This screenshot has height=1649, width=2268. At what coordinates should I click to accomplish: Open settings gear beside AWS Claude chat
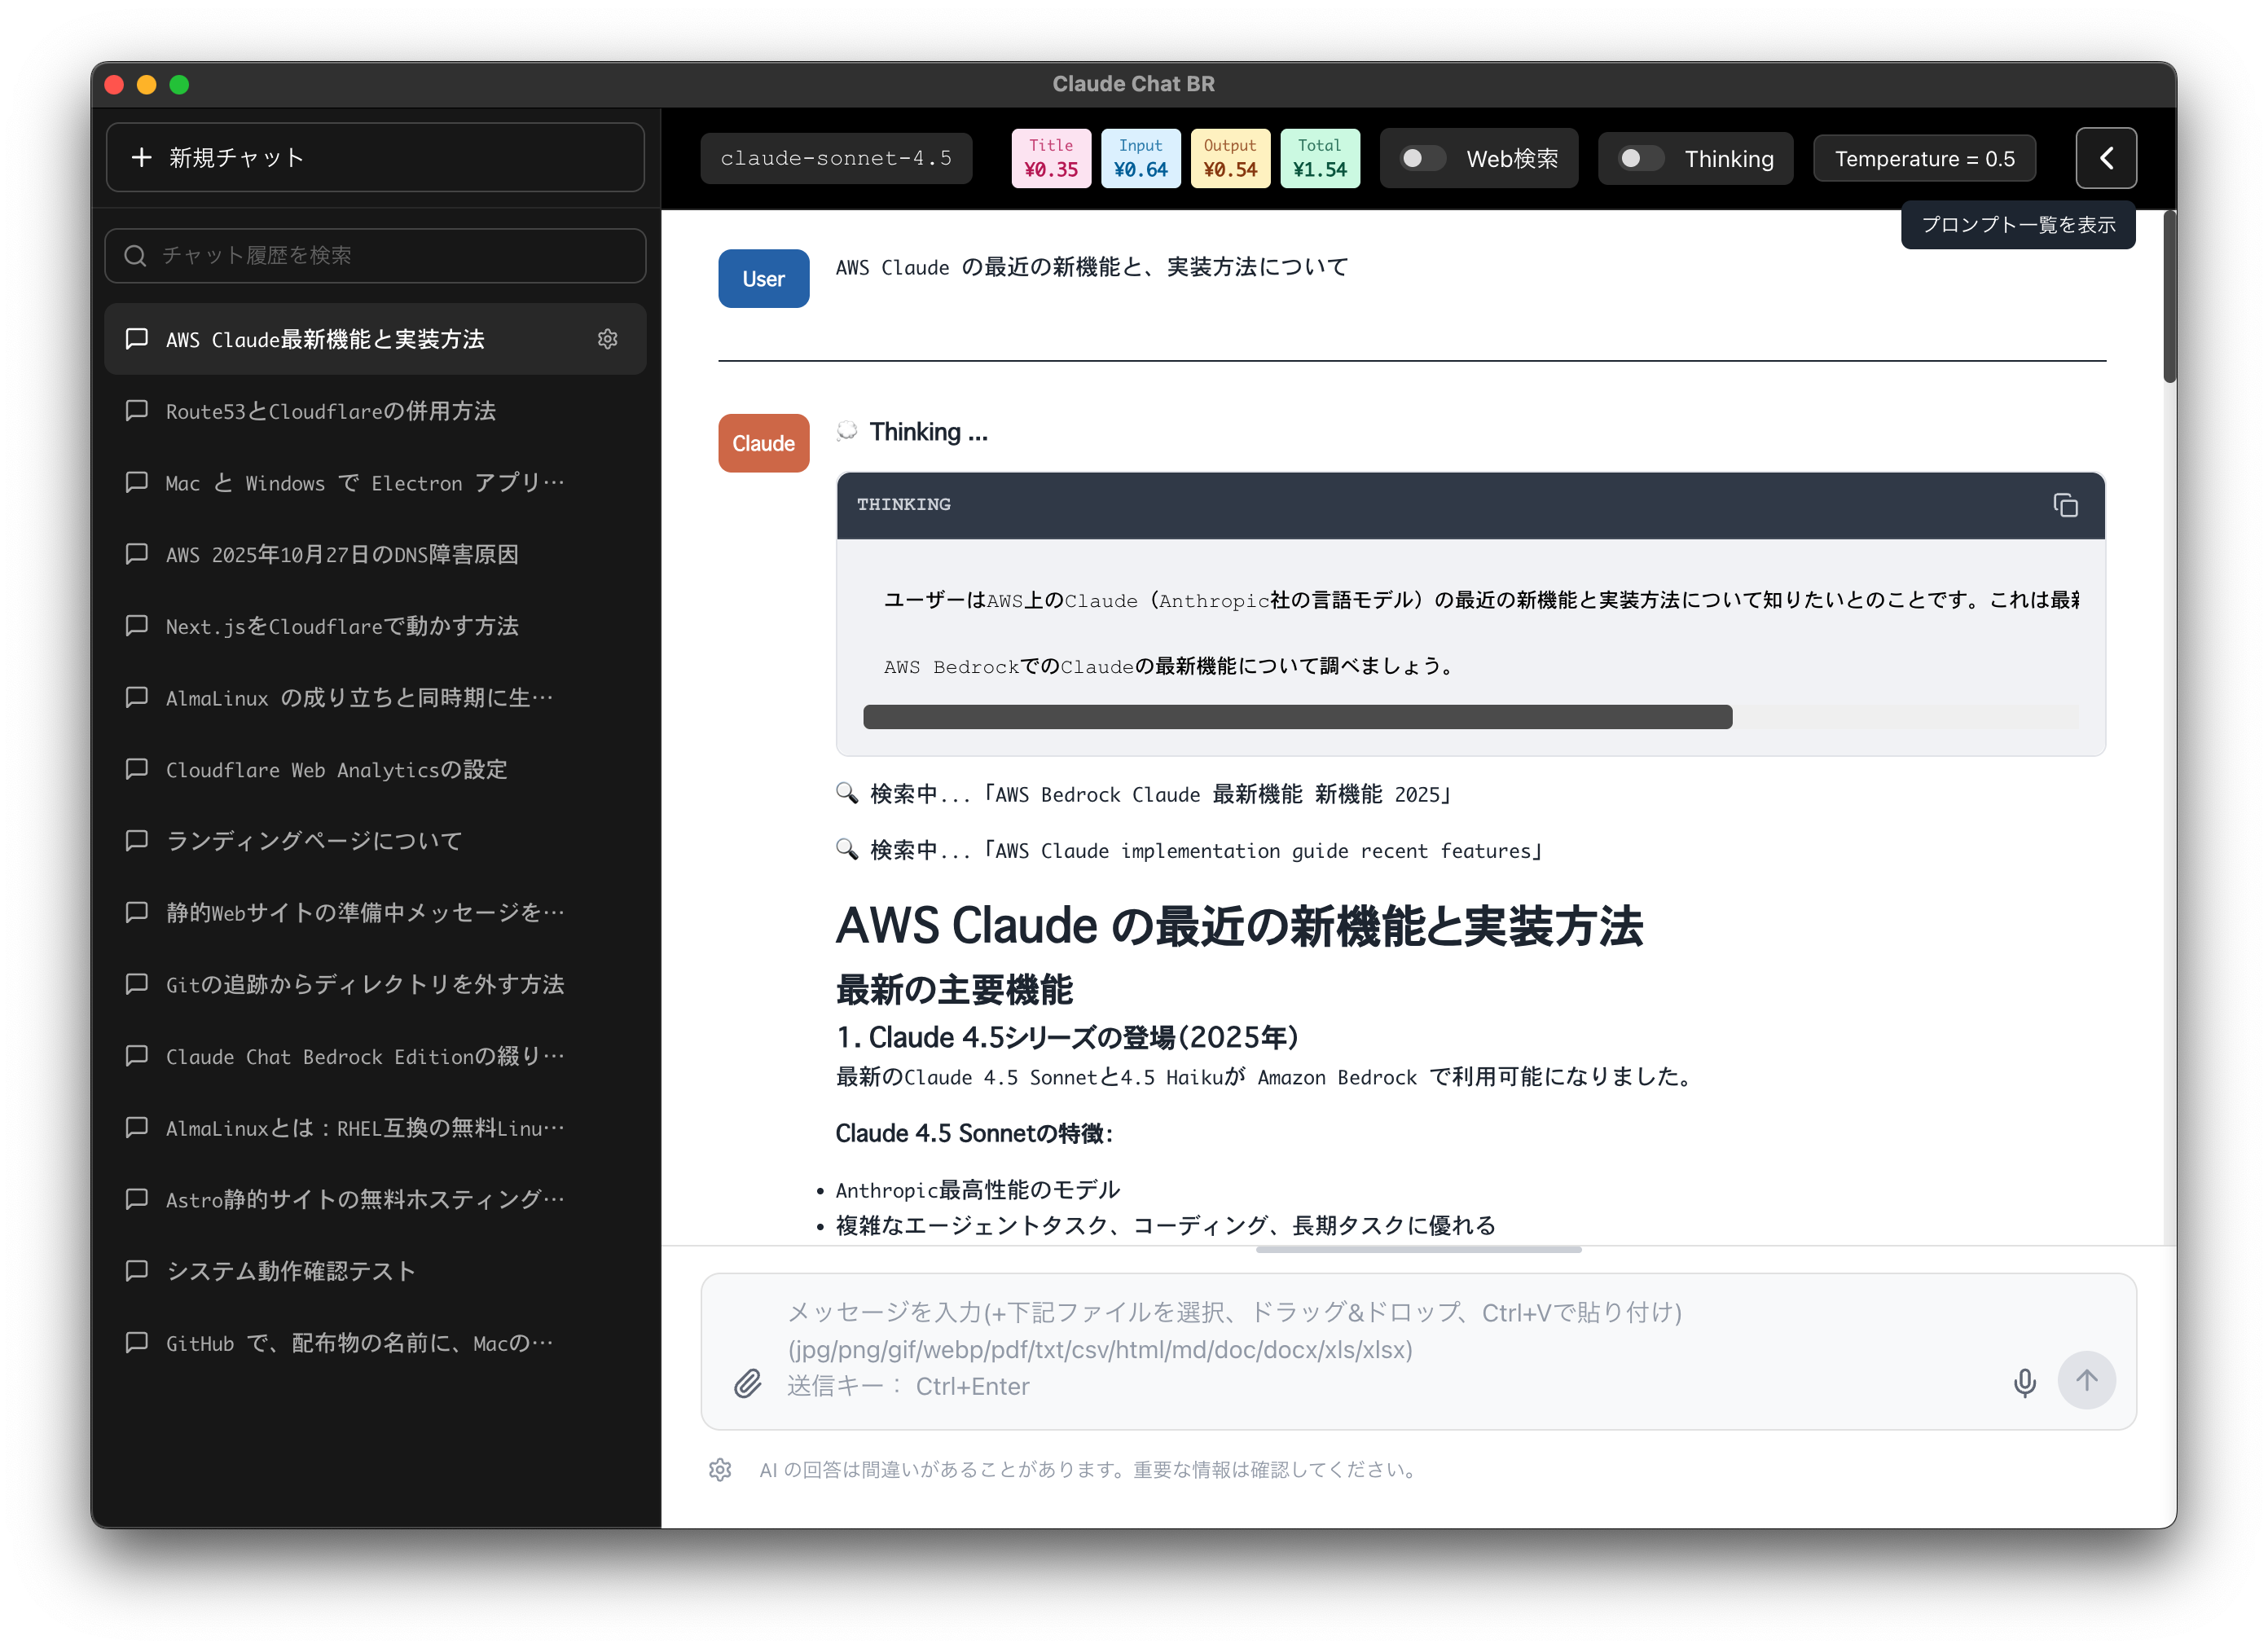pos(607,339)
